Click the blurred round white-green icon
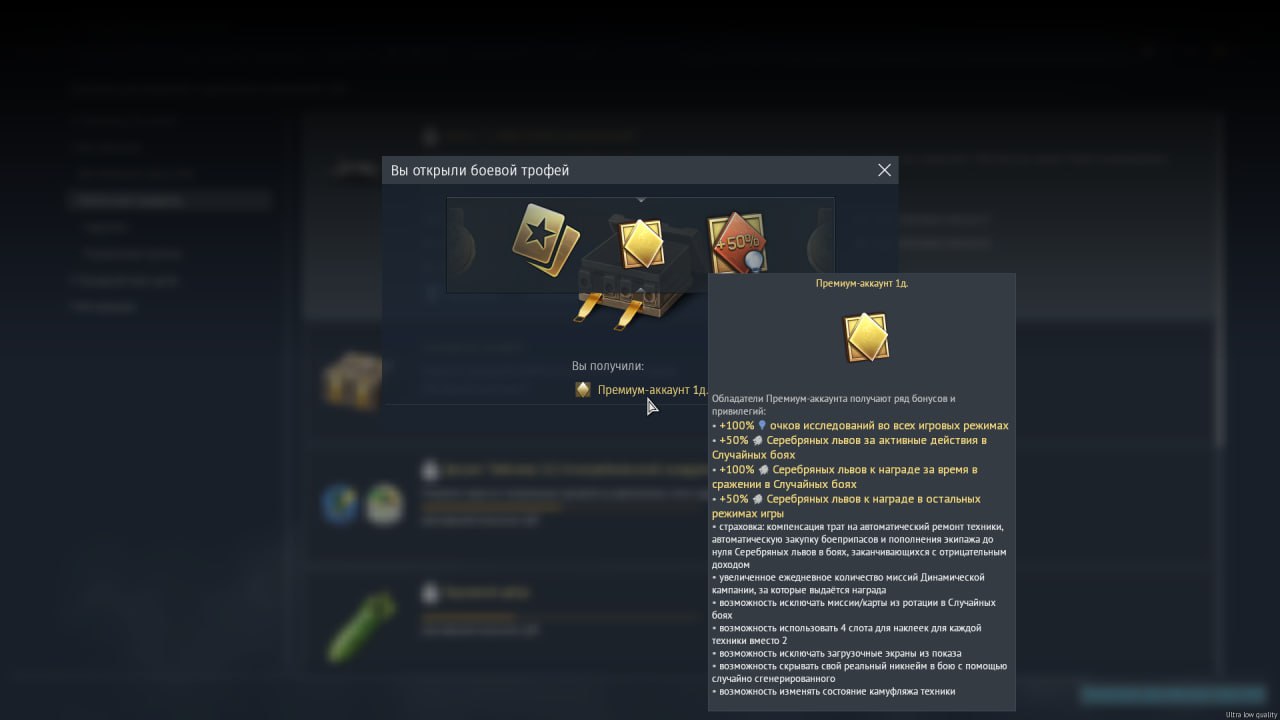 point(385,505)
